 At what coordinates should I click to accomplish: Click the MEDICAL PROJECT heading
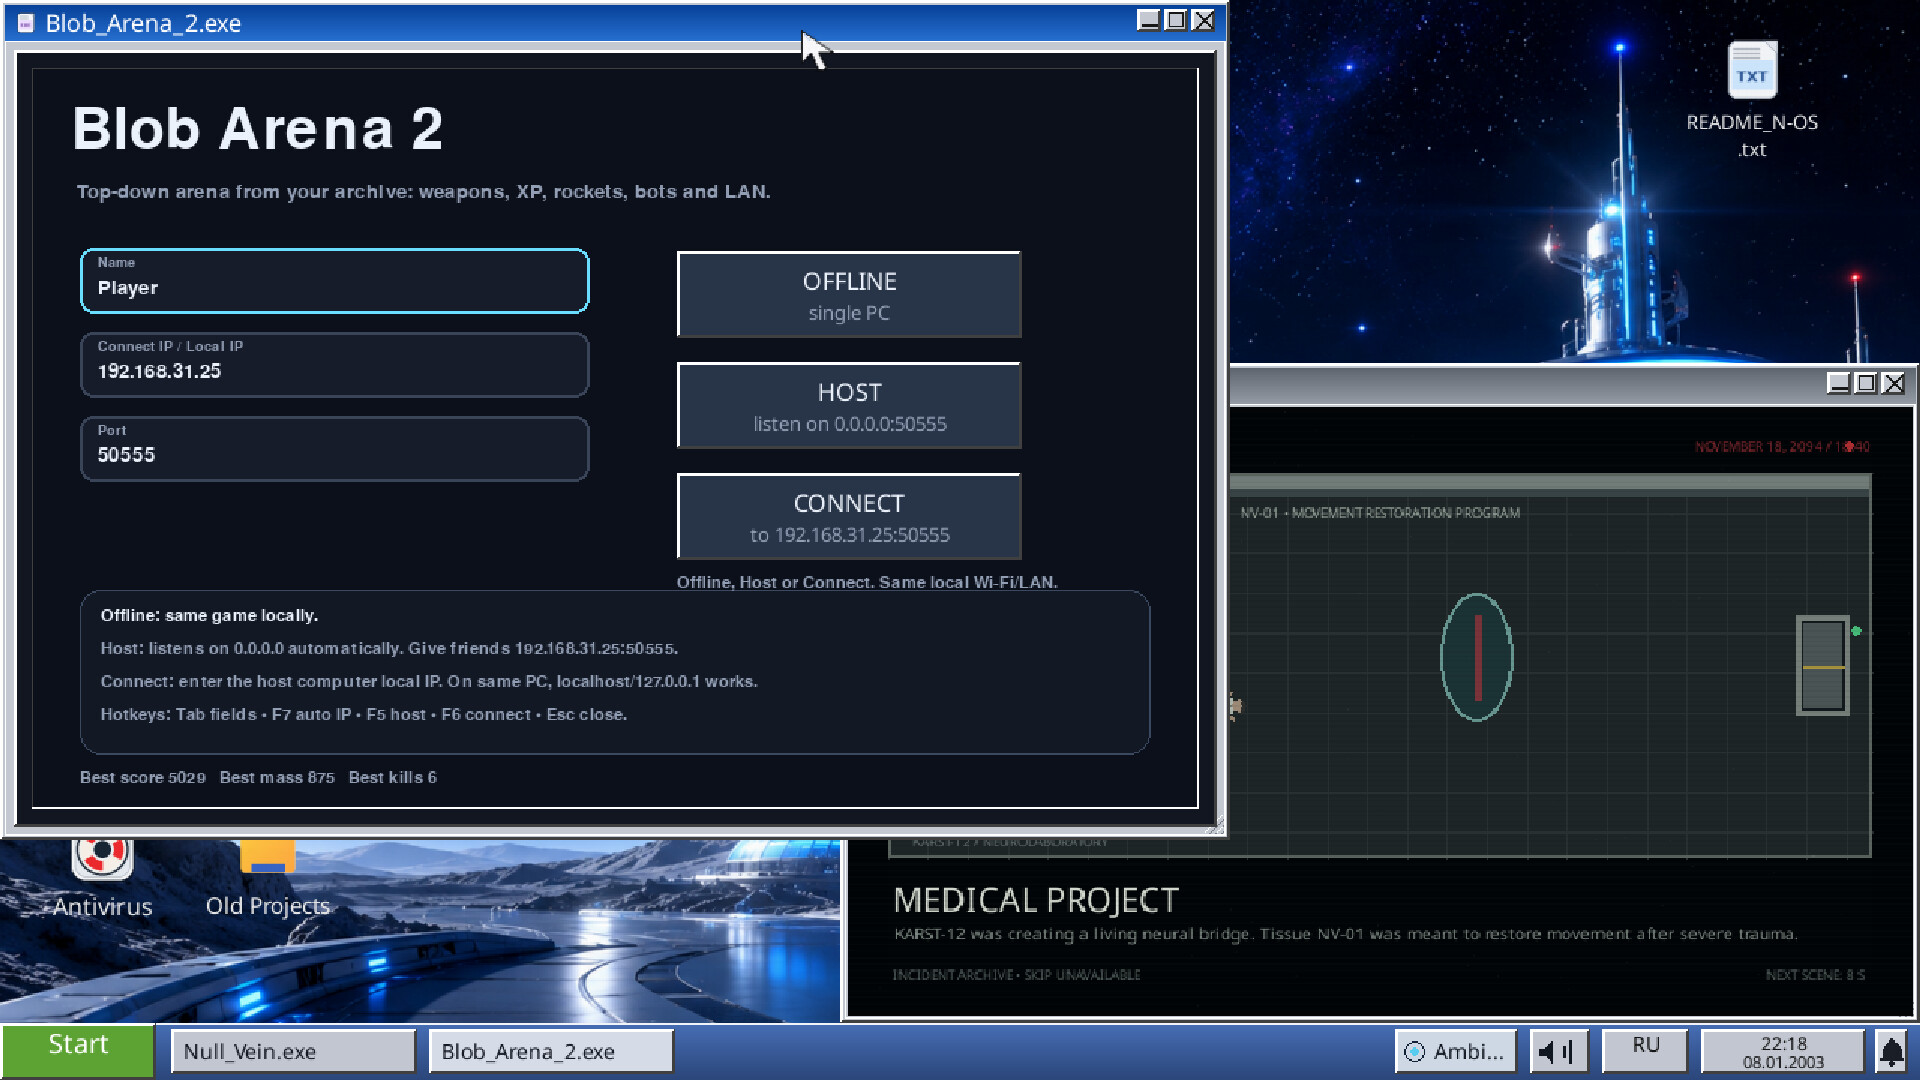(x=1036, y=900)
